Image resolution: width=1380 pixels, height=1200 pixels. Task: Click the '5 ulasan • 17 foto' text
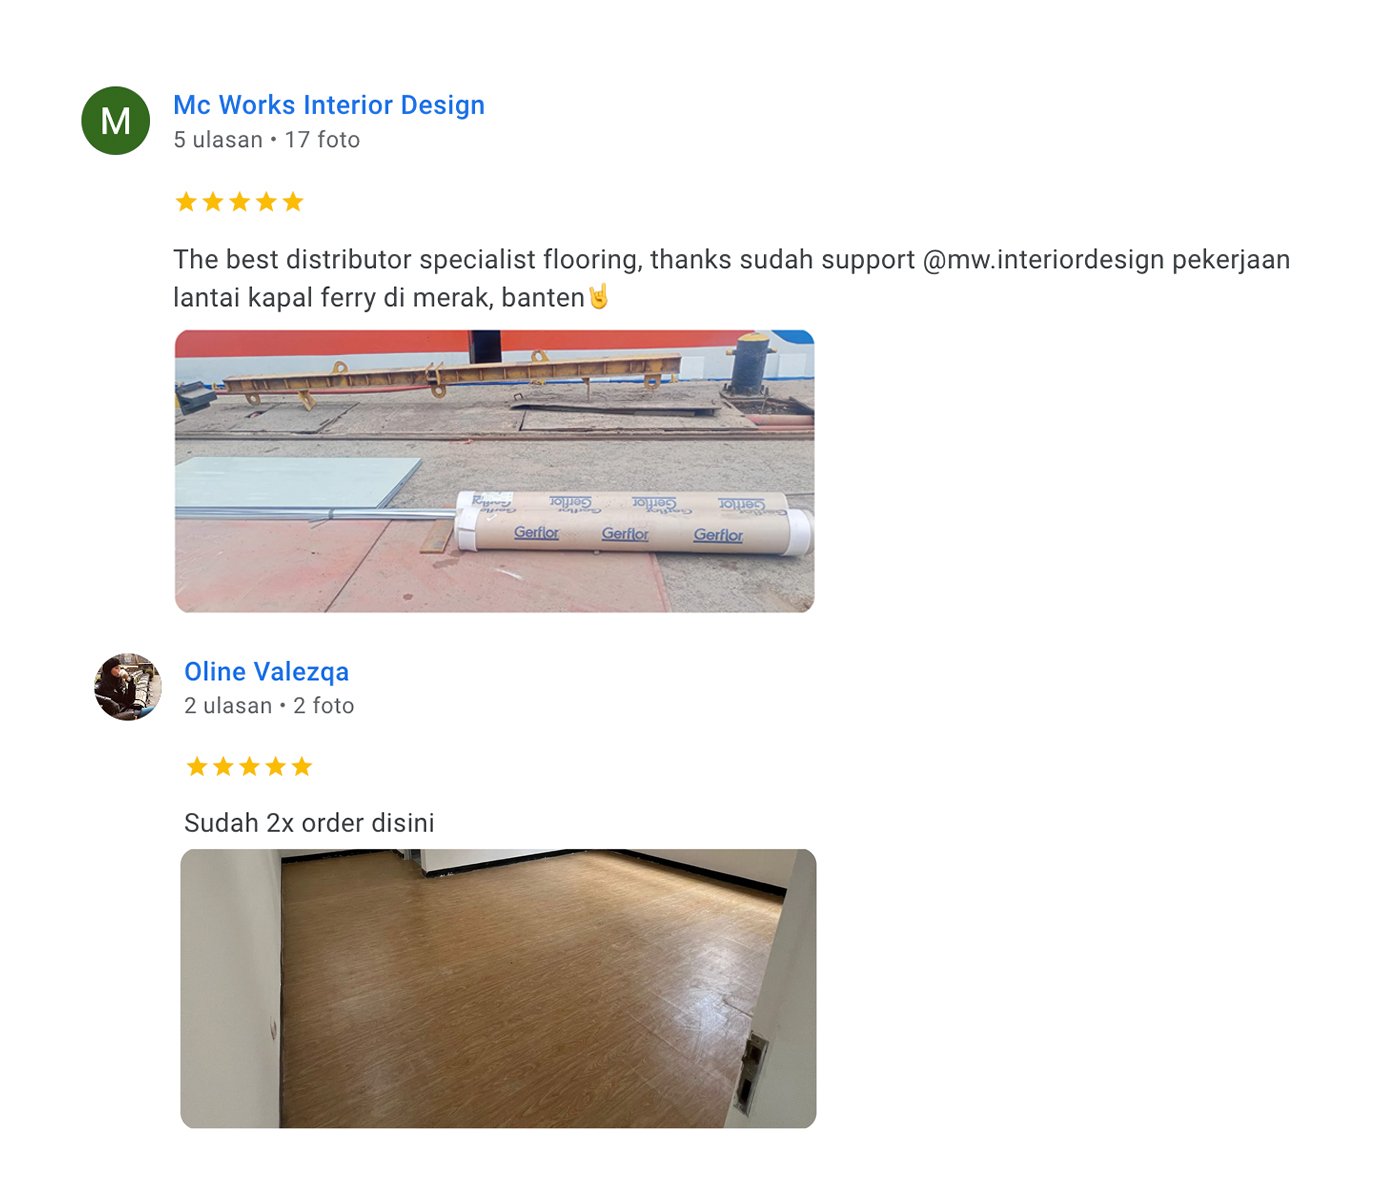267,140
